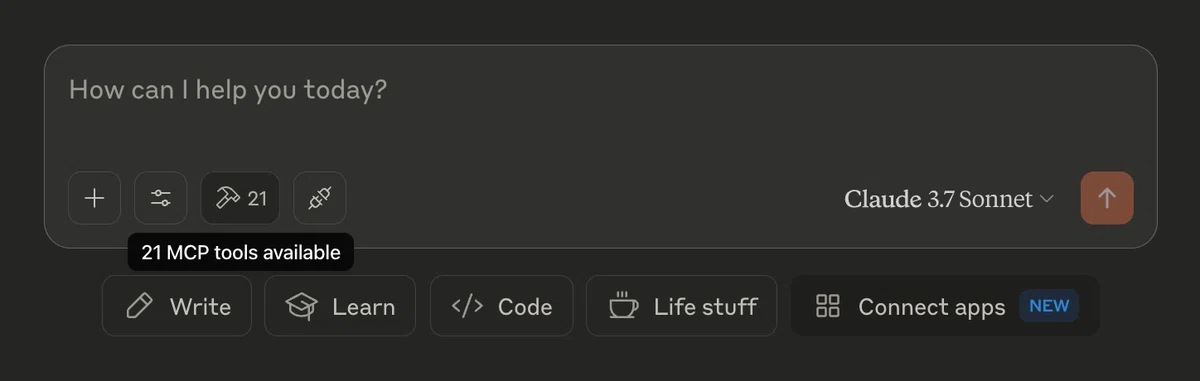Select the Write label text
Image resolution: width=1200 pixels, height=381 pixels.
coord(200,307)
